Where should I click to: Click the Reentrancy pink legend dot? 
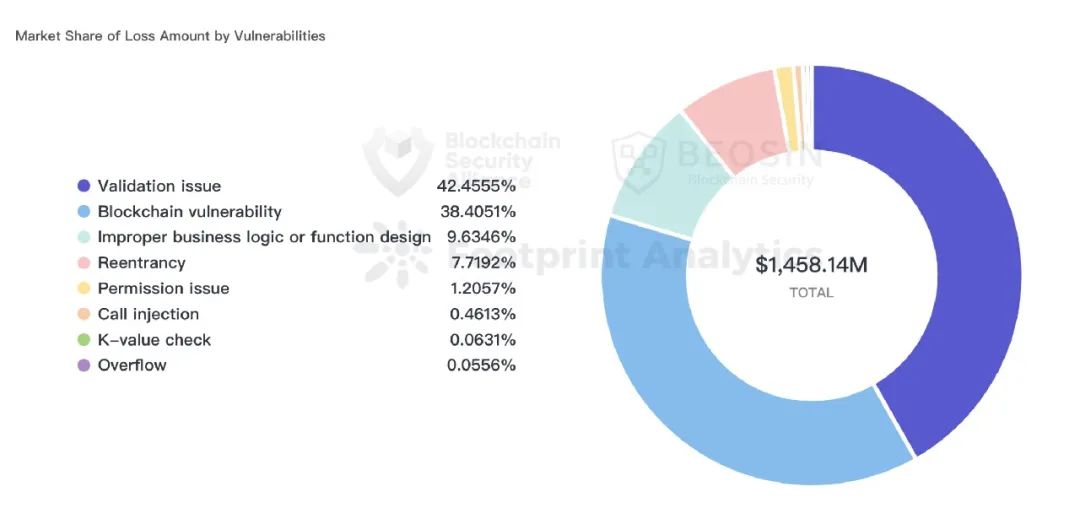pyautogui.click(x=84, y=263)
